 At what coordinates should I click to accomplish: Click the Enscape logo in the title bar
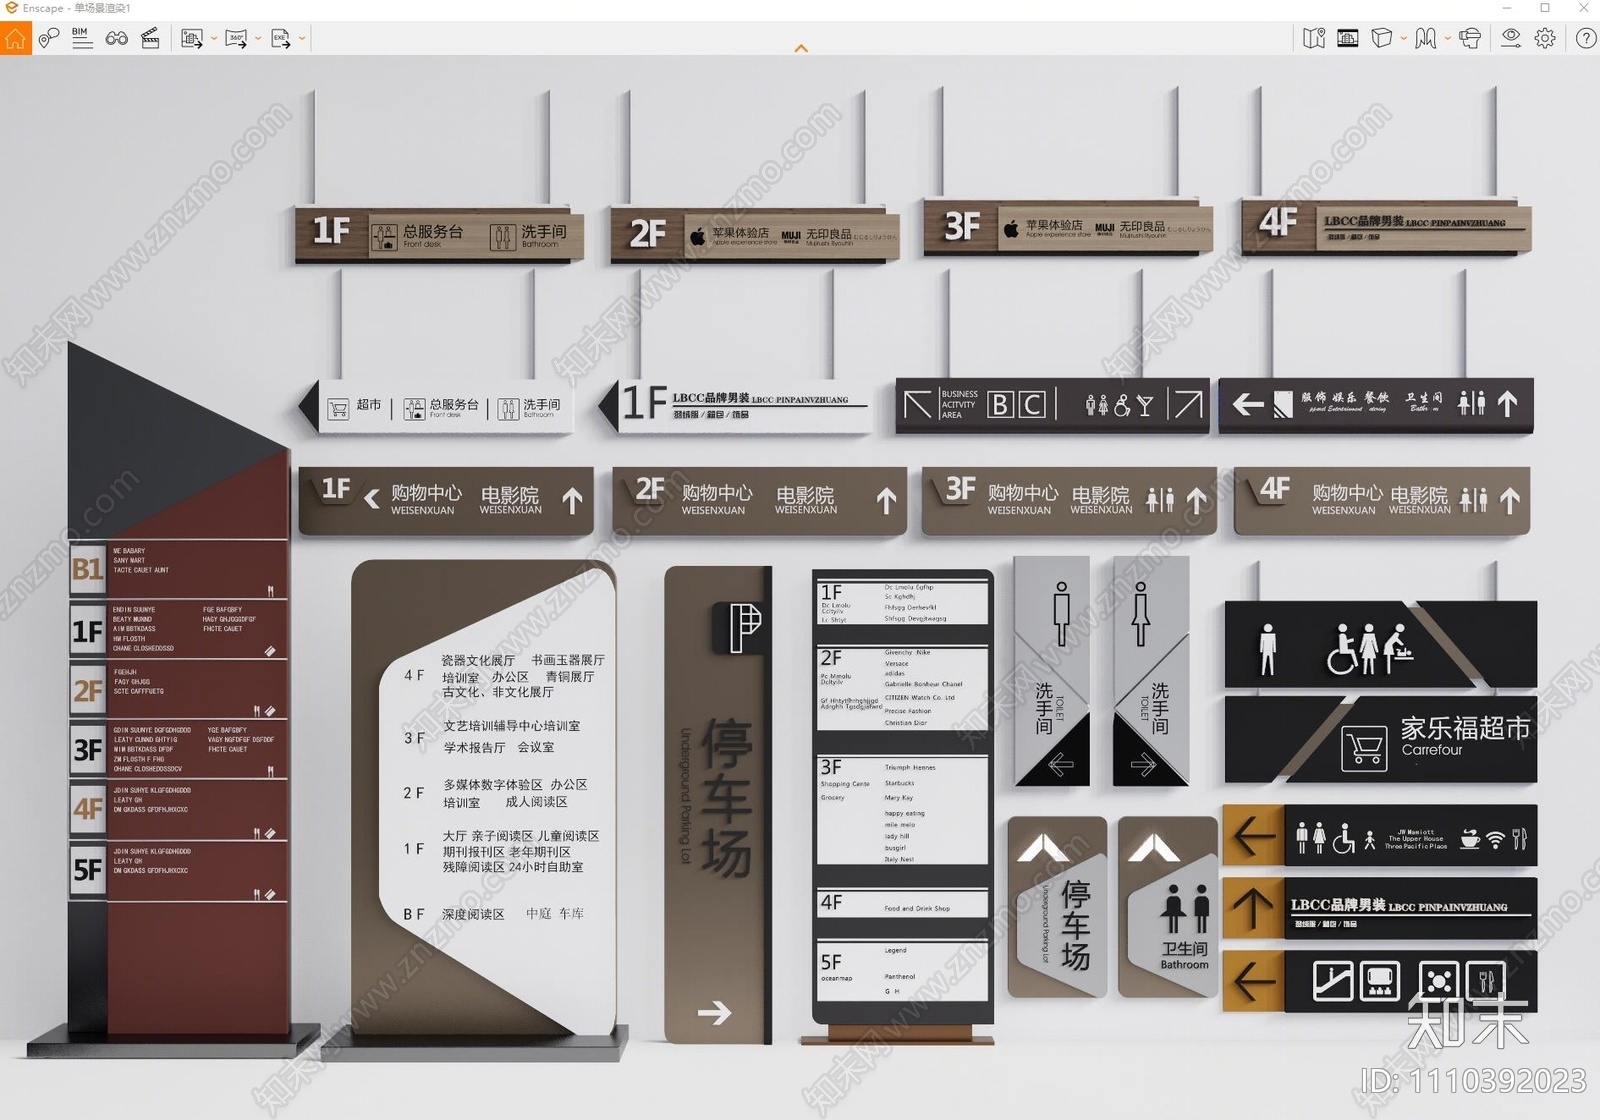(x=11, y=8)
